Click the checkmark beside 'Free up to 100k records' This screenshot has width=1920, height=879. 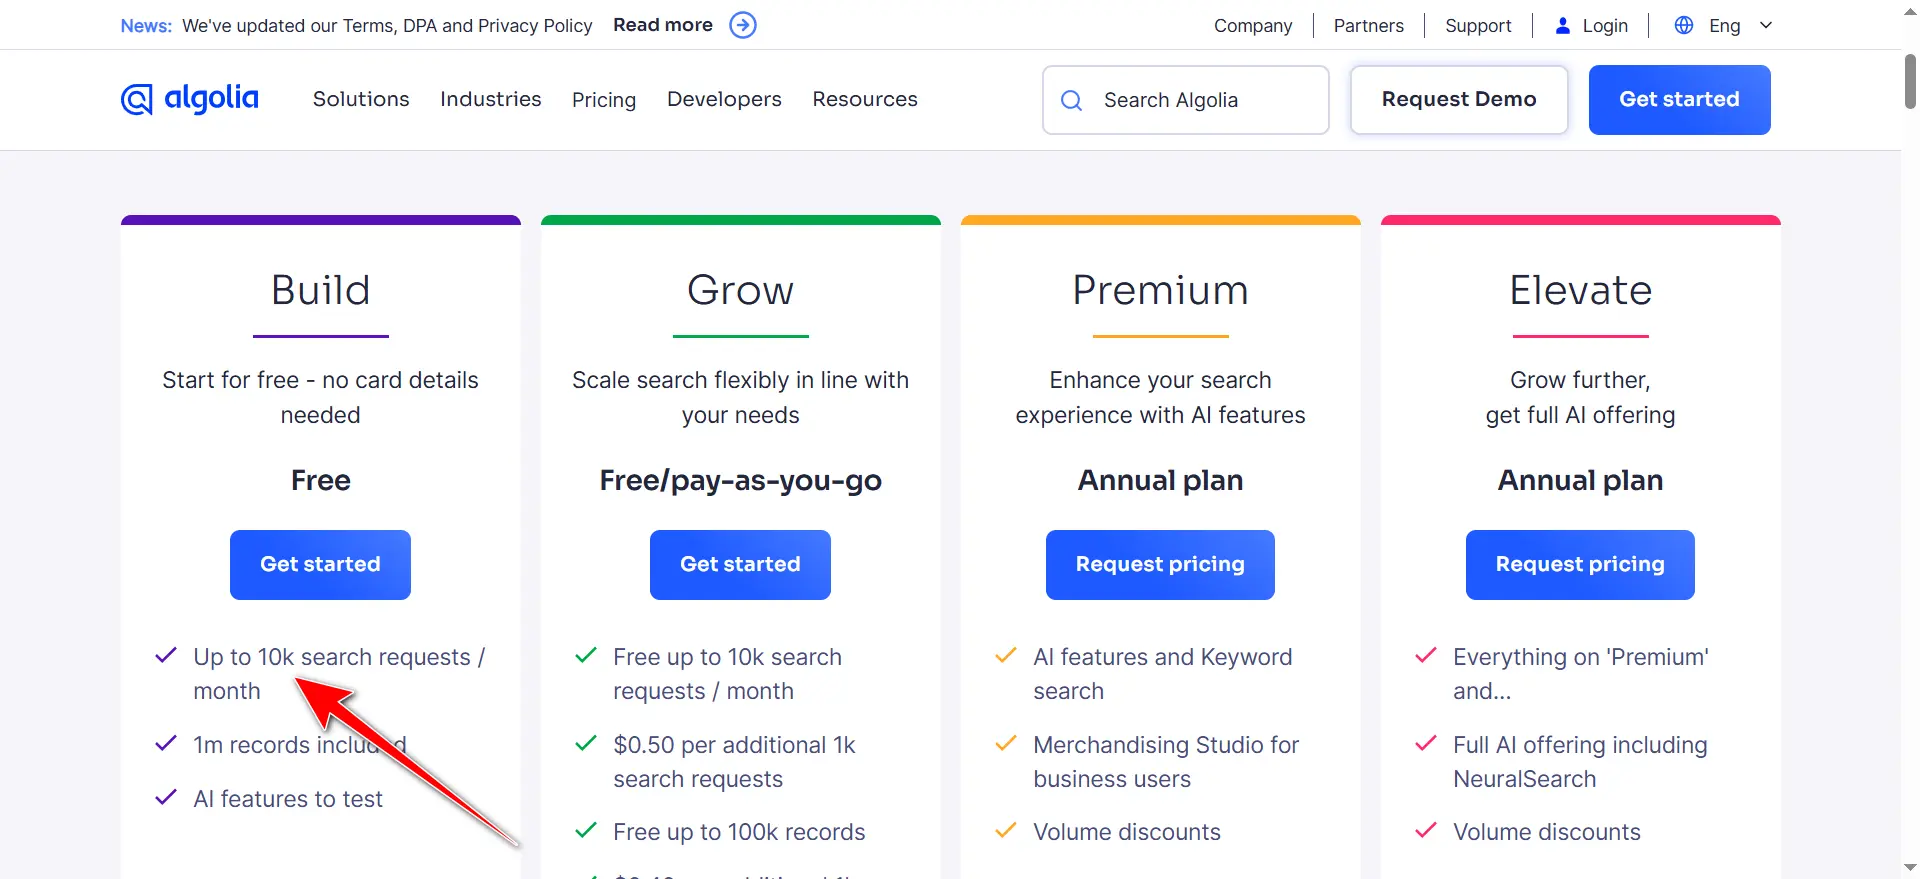585,830
